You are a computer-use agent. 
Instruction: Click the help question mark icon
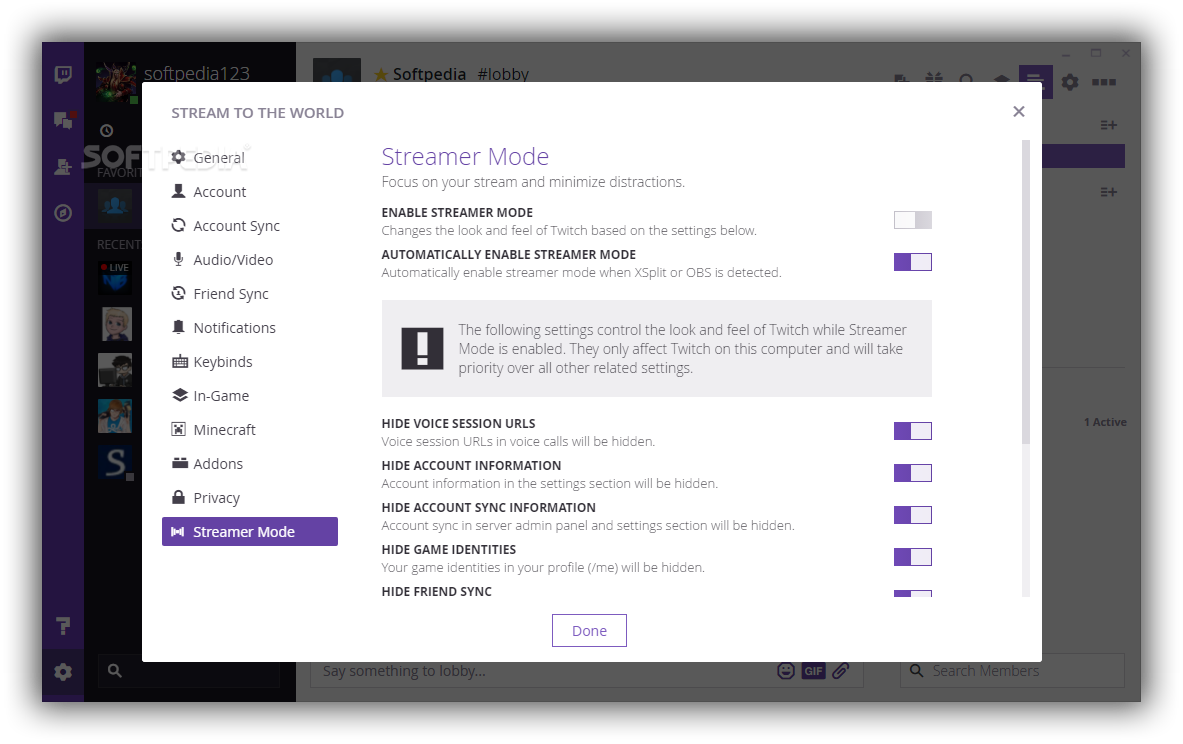pos(63,626)
